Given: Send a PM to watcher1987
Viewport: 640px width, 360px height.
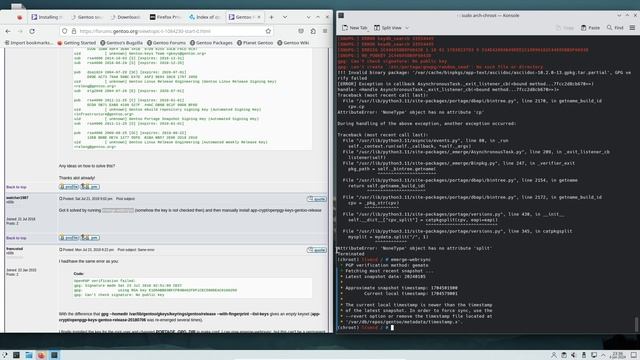Looking at the screenshot, I should [x=90, y=238].
